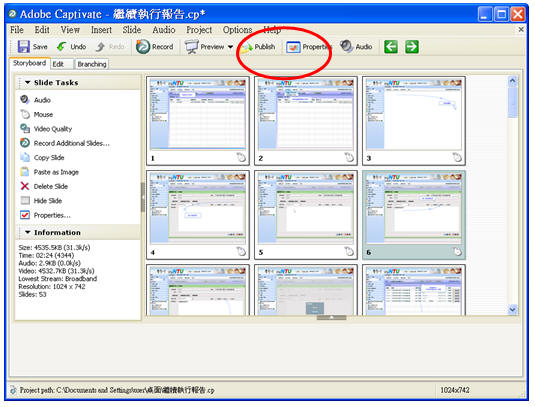Click the Audio speaker toolbar icon
Viewport: 535px width, 407px height.
pos(347,46)
